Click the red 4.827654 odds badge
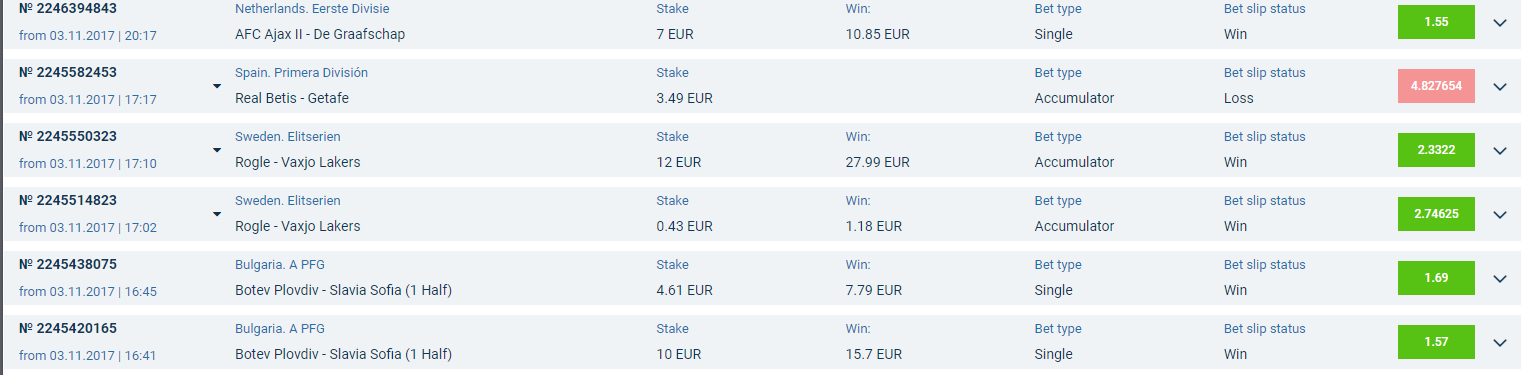 point(1436,86)
